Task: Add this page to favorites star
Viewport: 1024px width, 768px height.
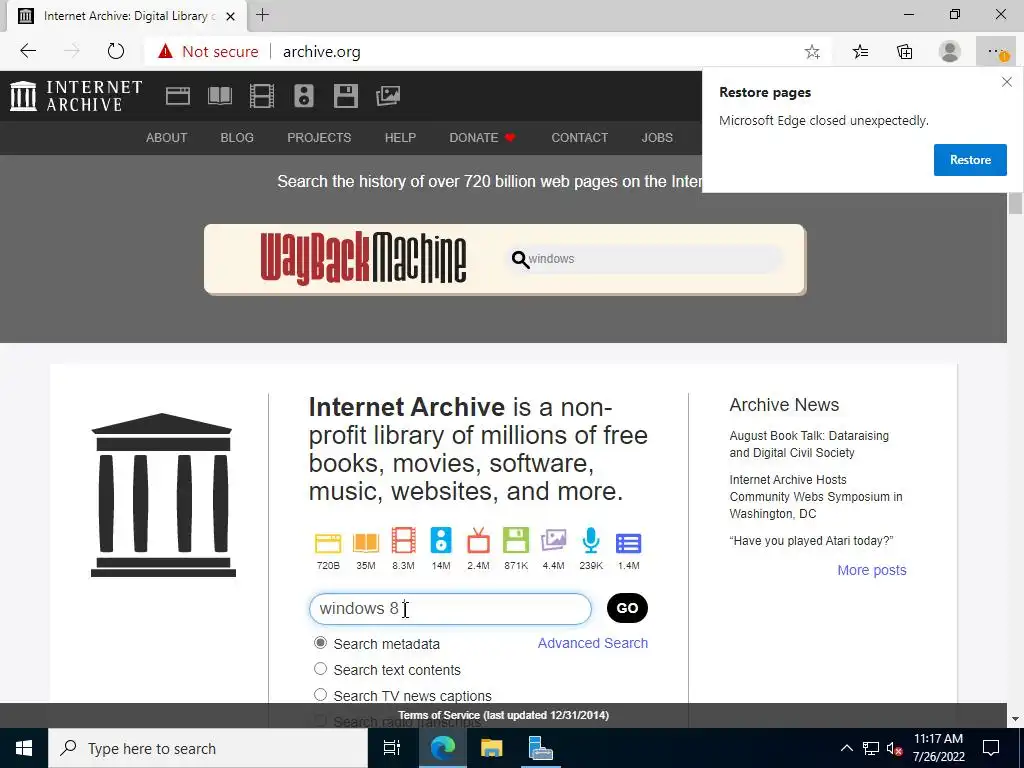Action: coord(812,52)
